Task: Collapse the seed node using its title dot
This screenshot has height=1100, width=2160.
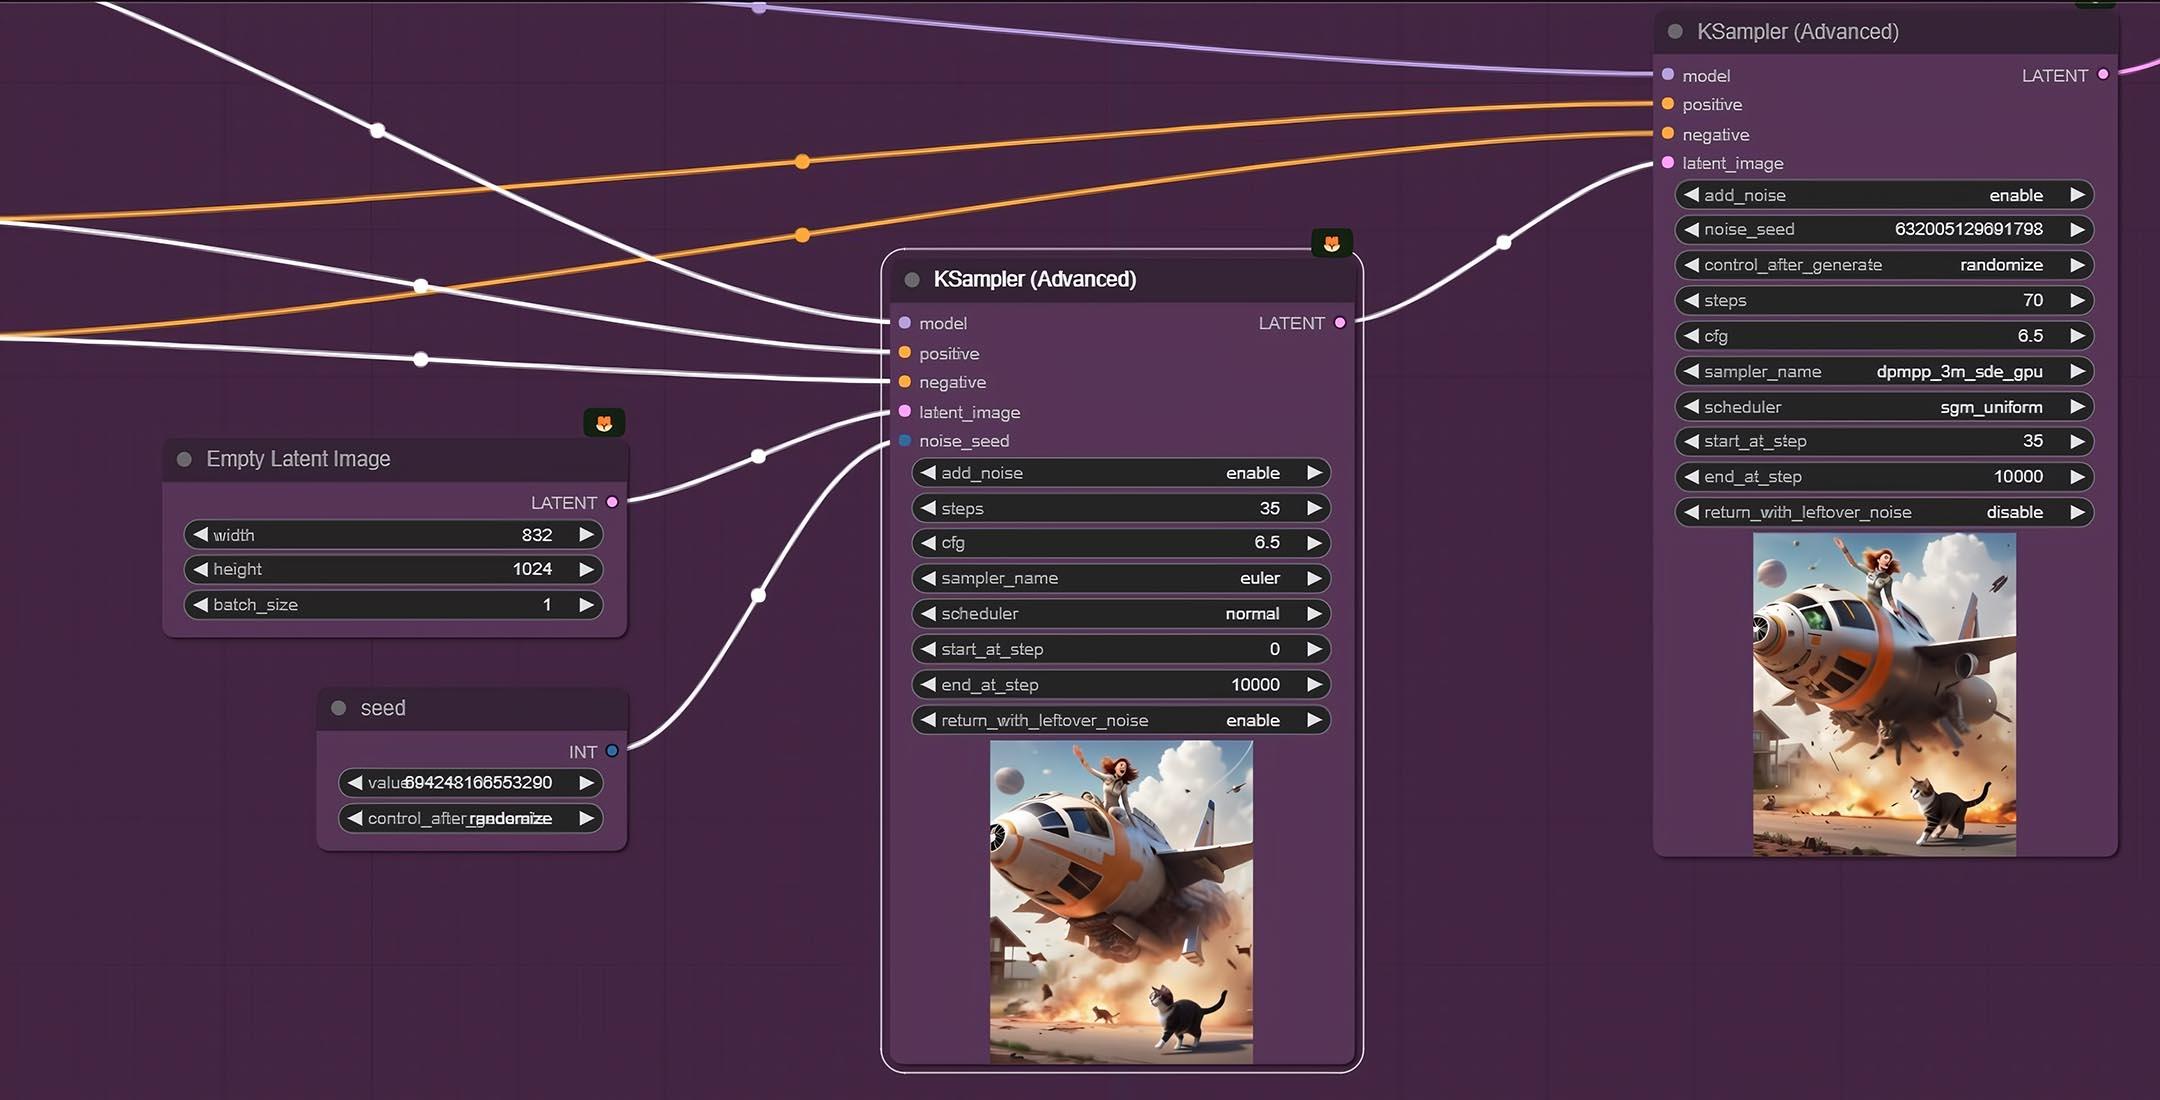Action: (339, 708)
